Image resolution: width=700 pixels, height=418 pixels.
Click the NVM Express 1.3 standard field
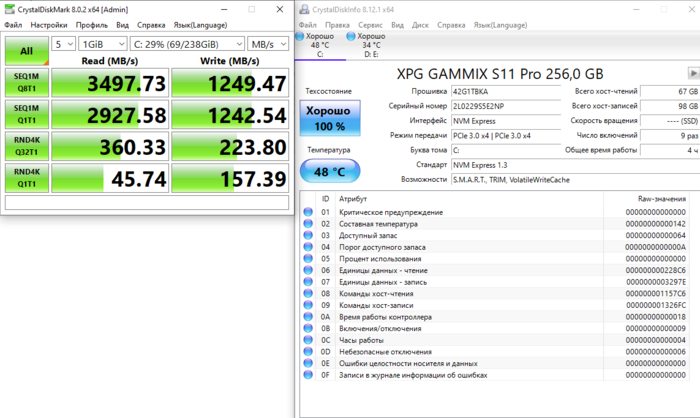[575, 165]
